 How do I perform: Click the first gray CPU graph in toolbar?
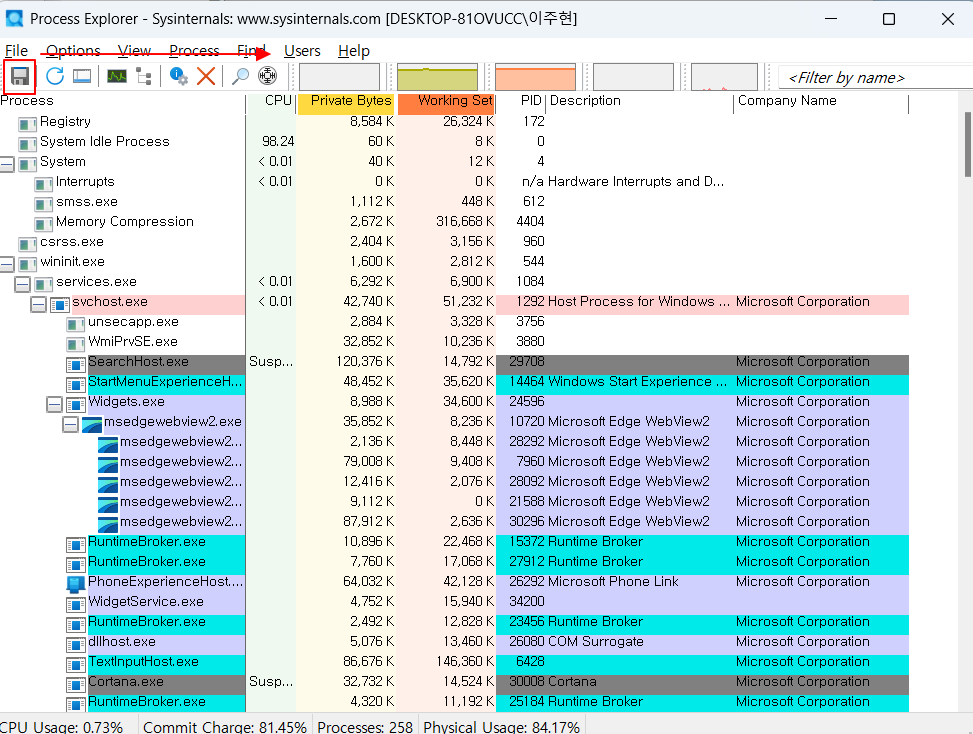(339, 77)
